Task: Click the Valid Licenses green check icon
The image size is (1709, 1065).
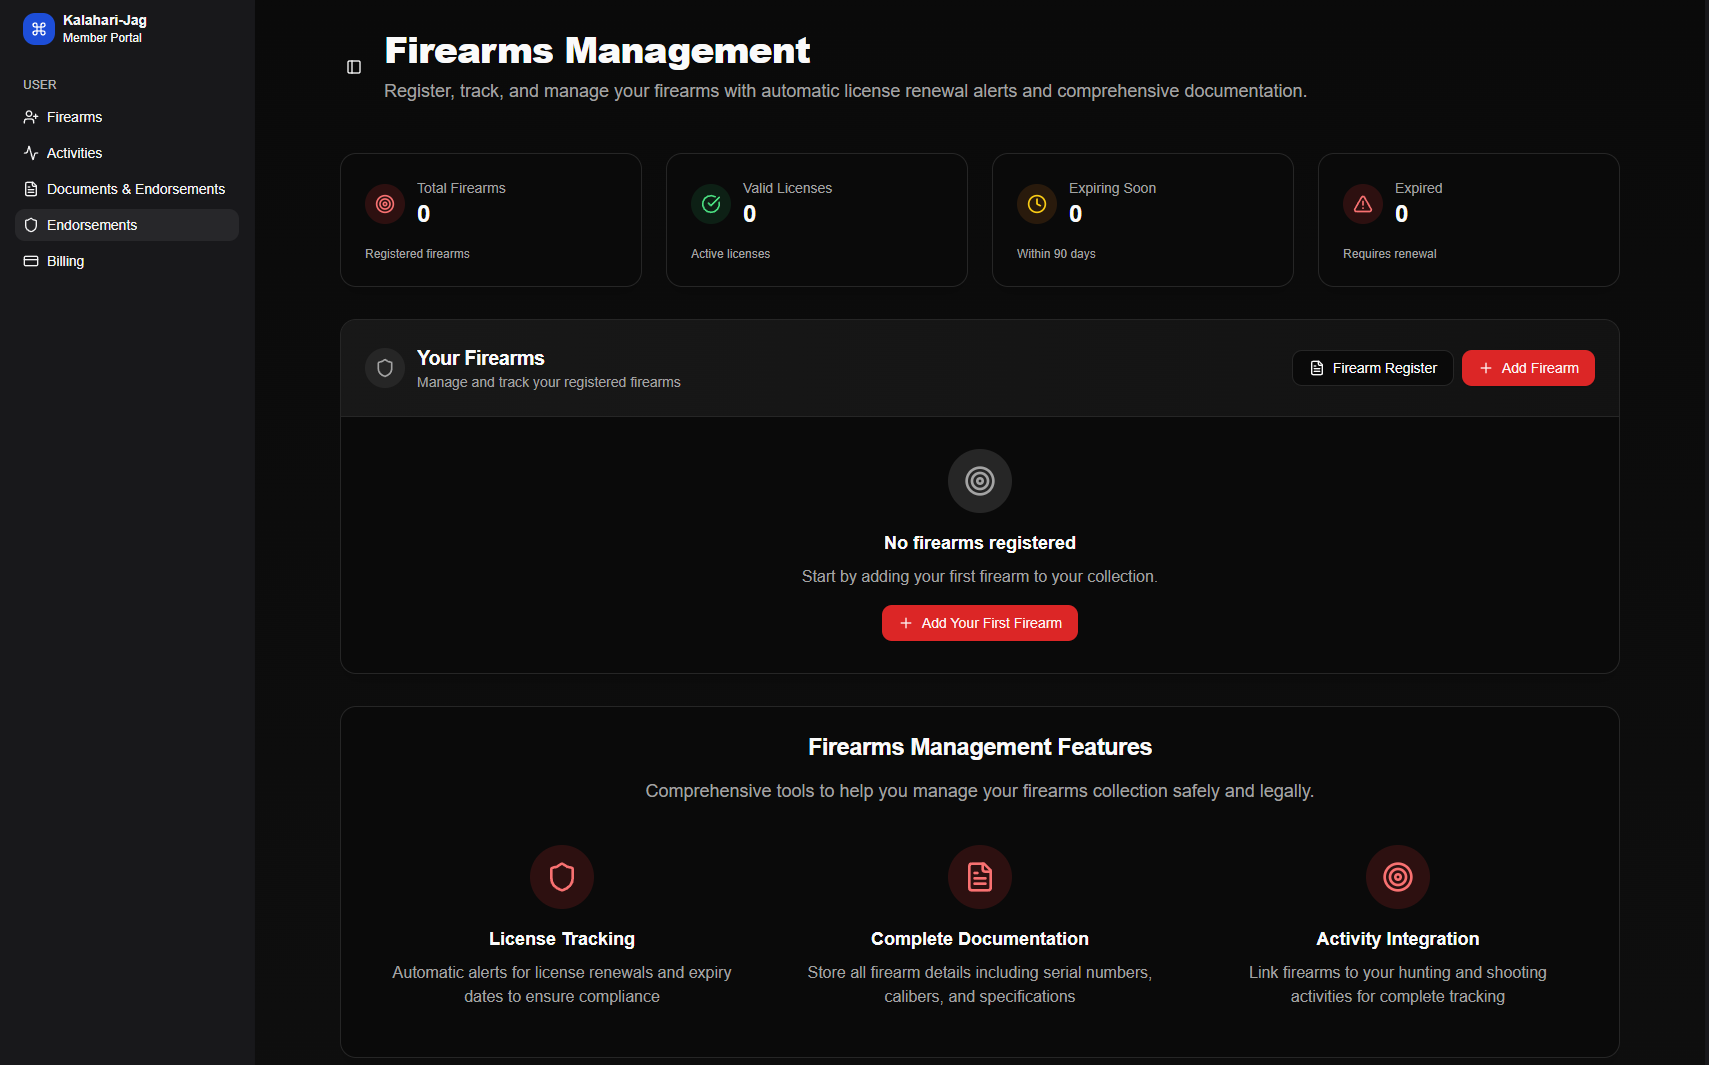Action: click(x=711, y=204)
